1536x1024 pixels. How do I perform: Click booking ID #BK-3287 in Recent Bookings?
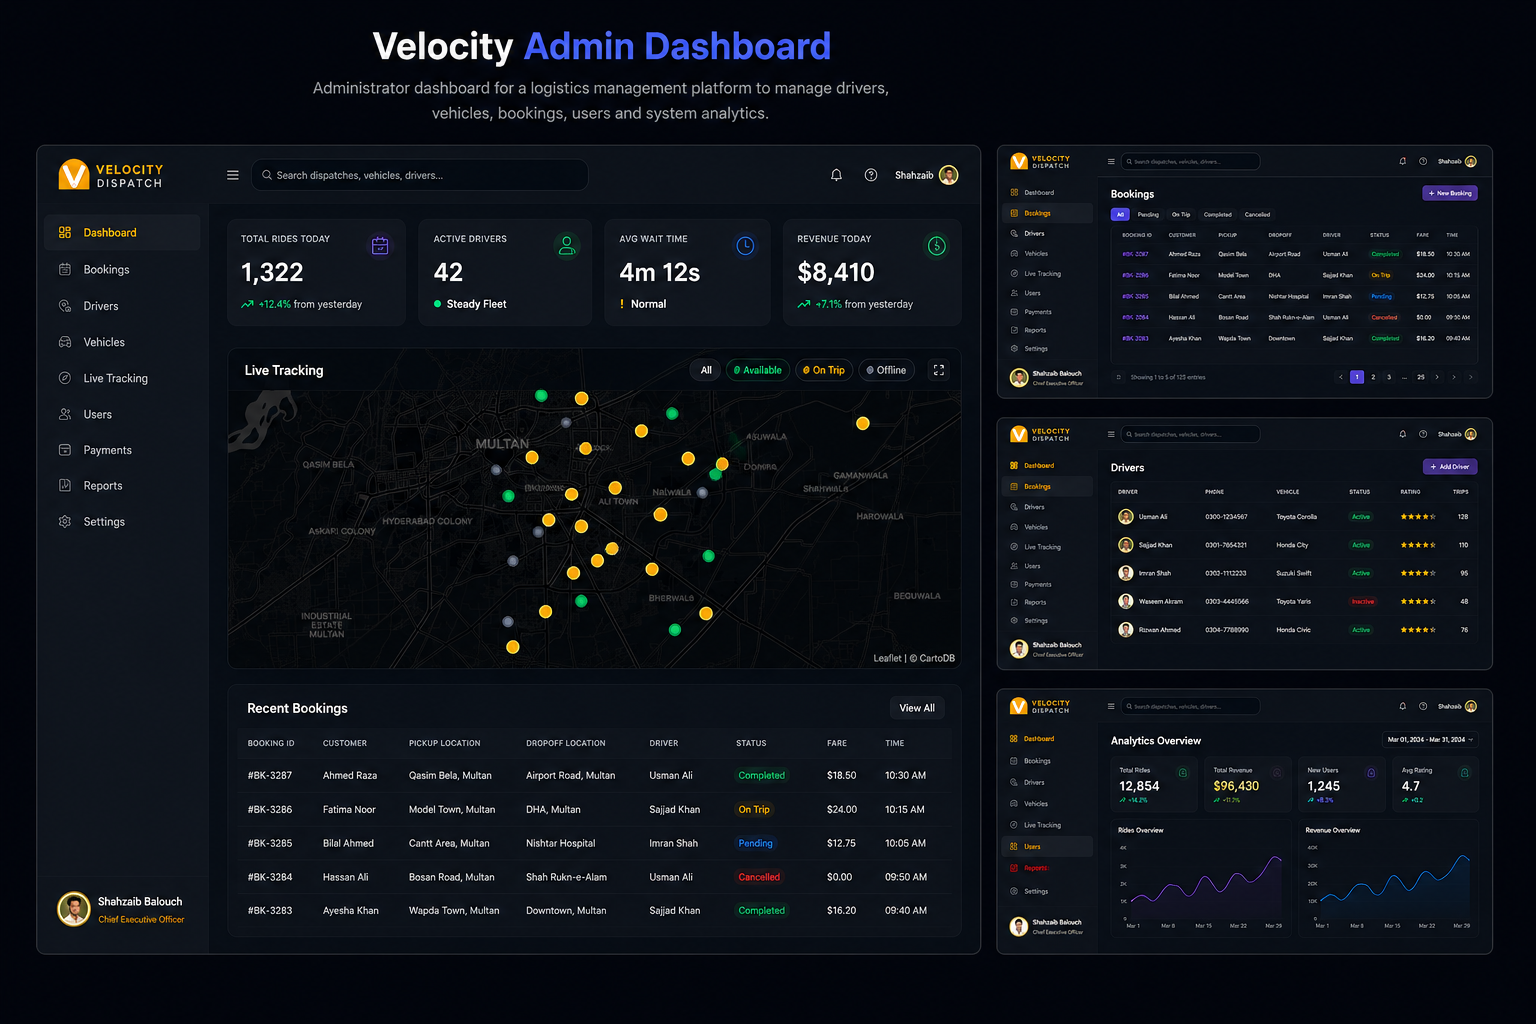click(270, 775)
